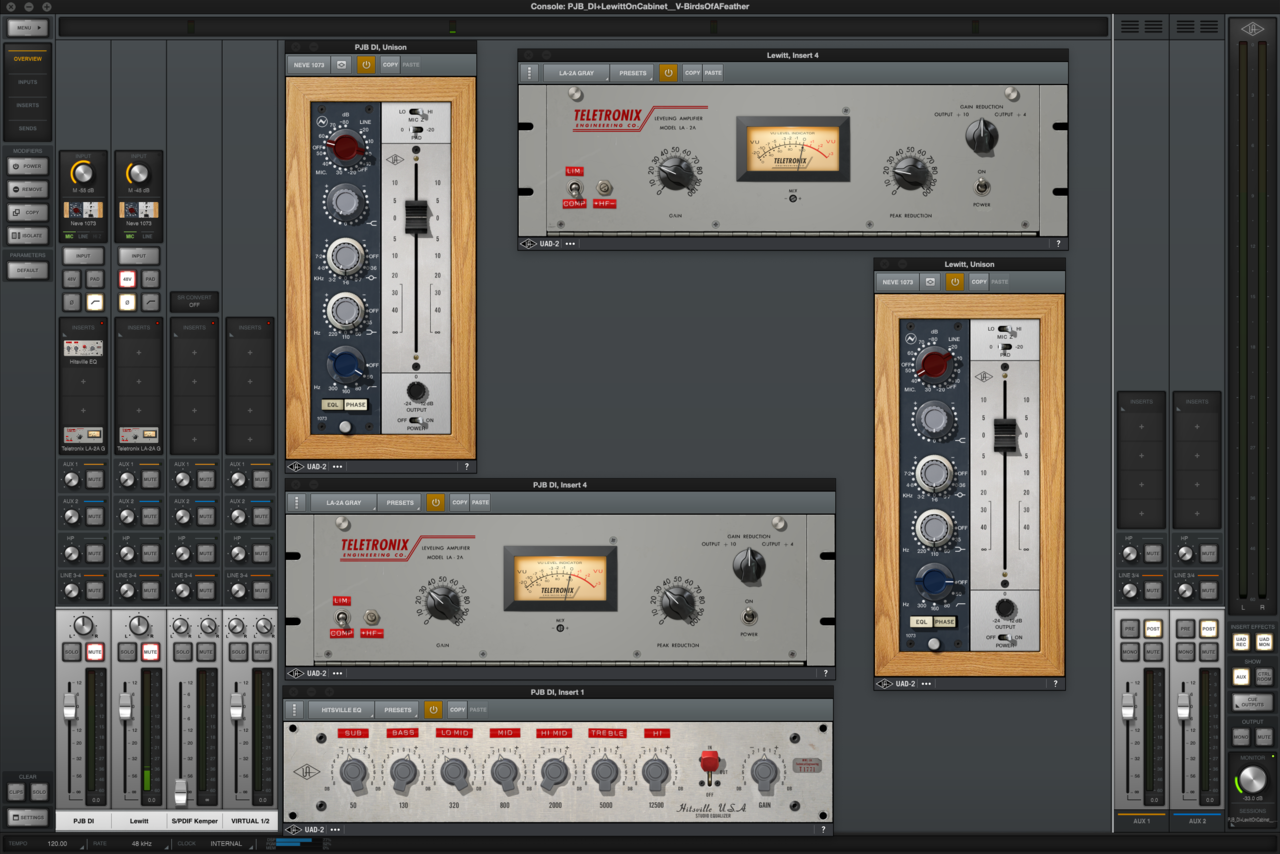Click COPY in PJB DI Unison plugin toolbar

[x=390, y=65]
